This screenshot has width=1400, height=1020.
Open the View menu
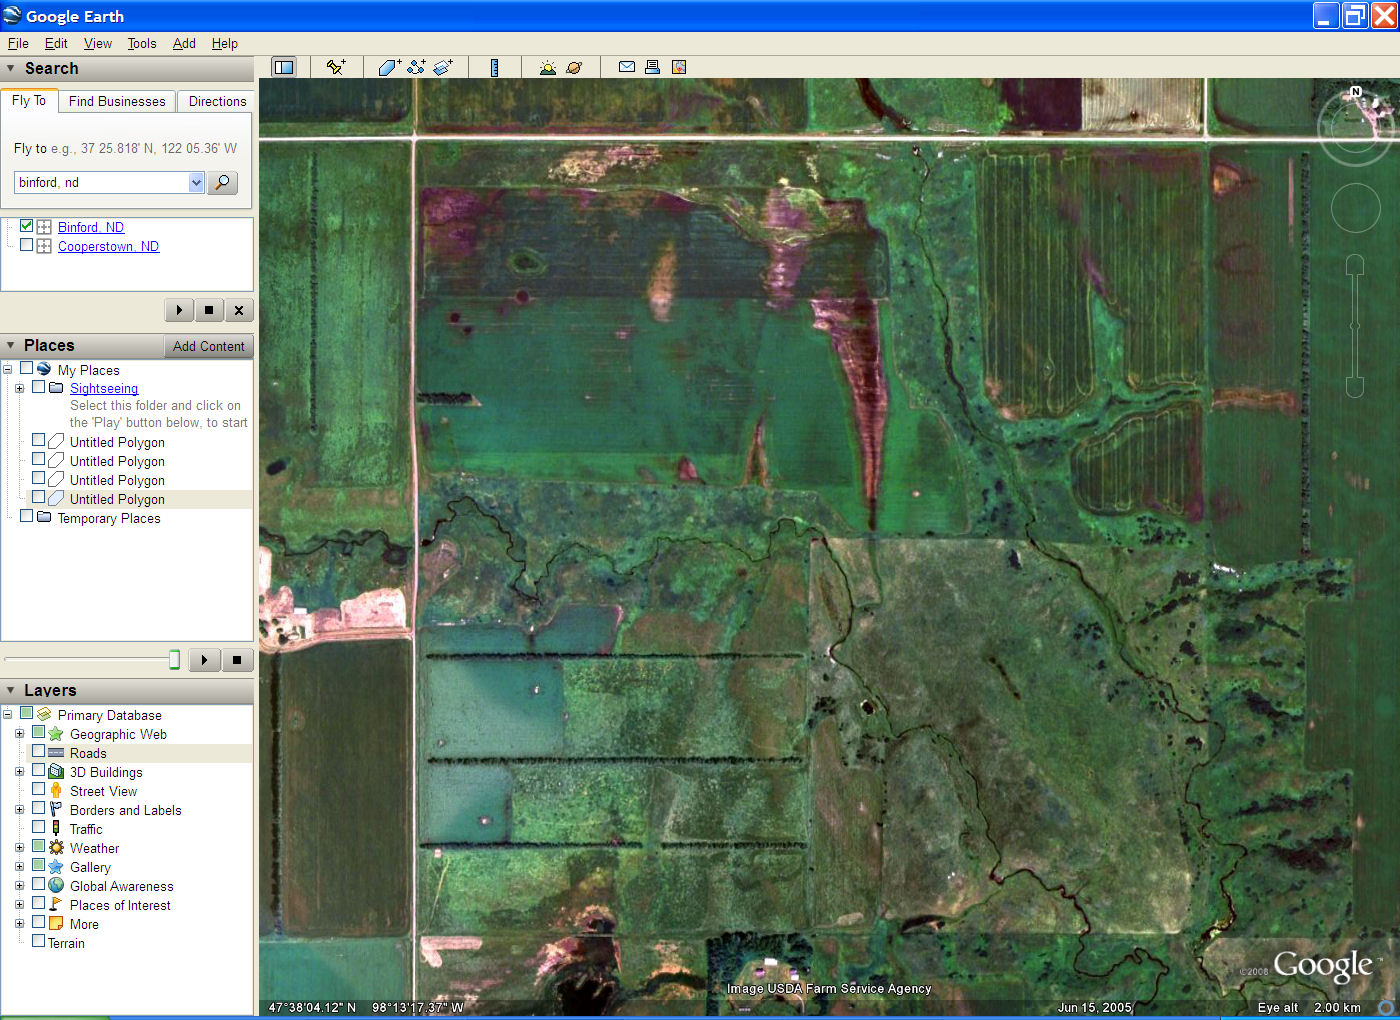point(98,43)
